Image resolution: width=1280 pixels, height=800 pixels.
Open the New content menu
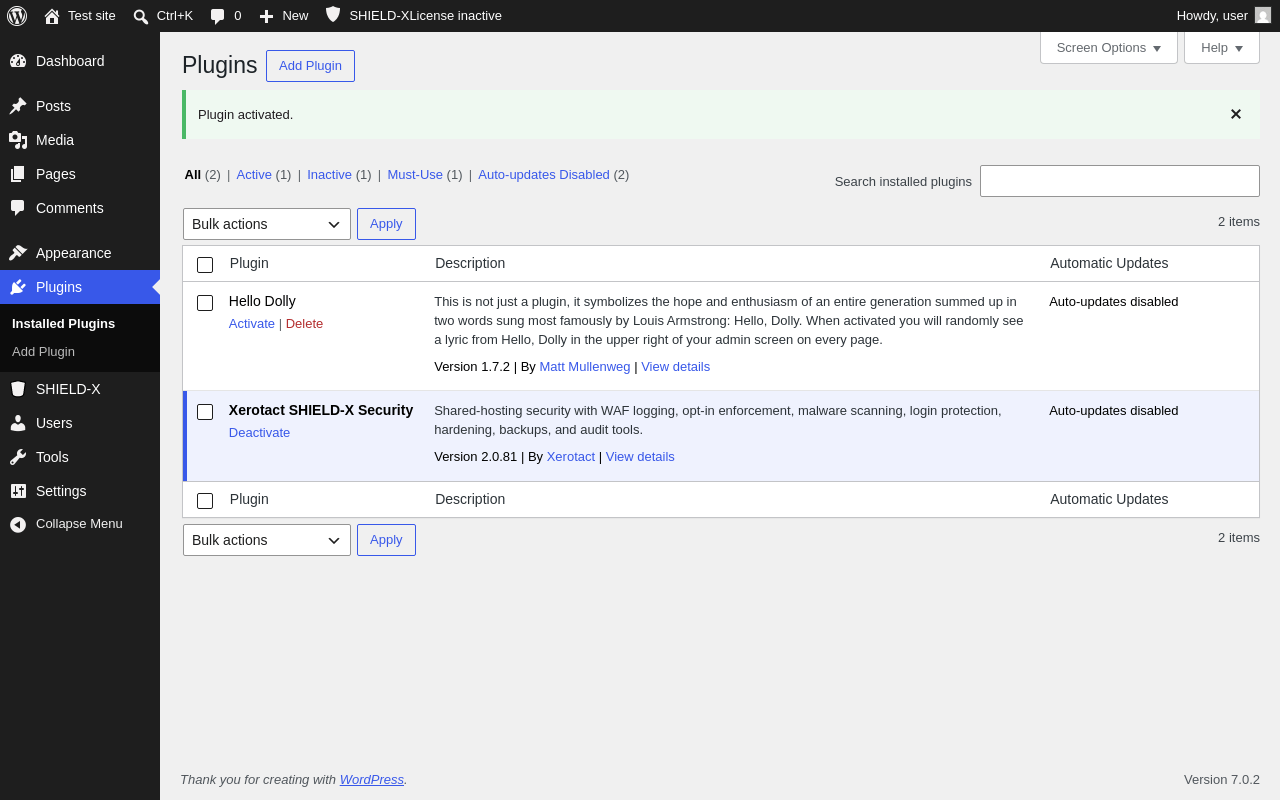point(284,16)
